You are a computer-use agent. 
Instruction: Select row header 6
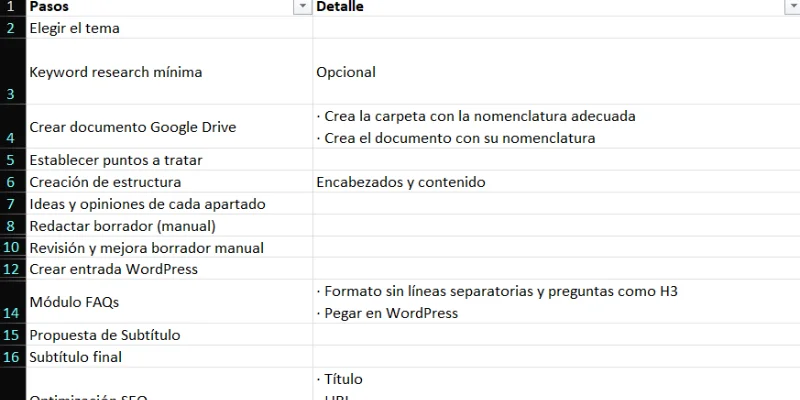[x=13, y=182]
